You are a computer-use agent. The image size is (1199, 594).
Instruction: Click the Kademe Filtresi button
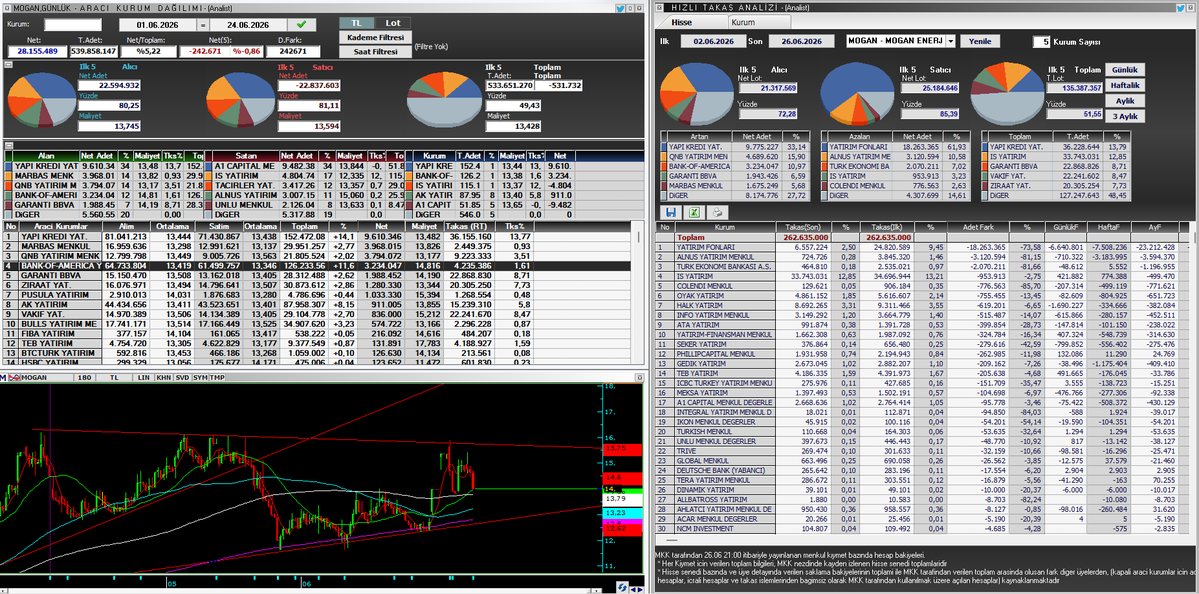(x=375, y=37)
